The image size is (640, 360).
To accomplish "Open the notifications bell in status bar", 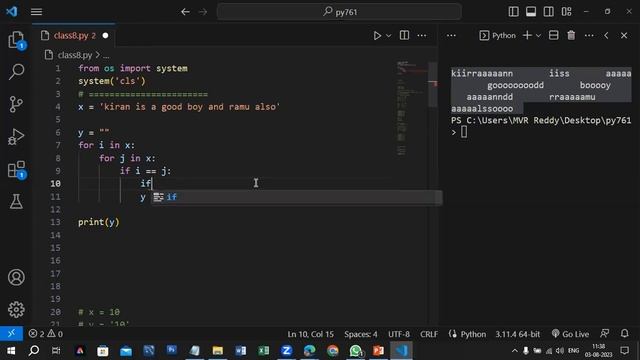I will tap(624, 333).
